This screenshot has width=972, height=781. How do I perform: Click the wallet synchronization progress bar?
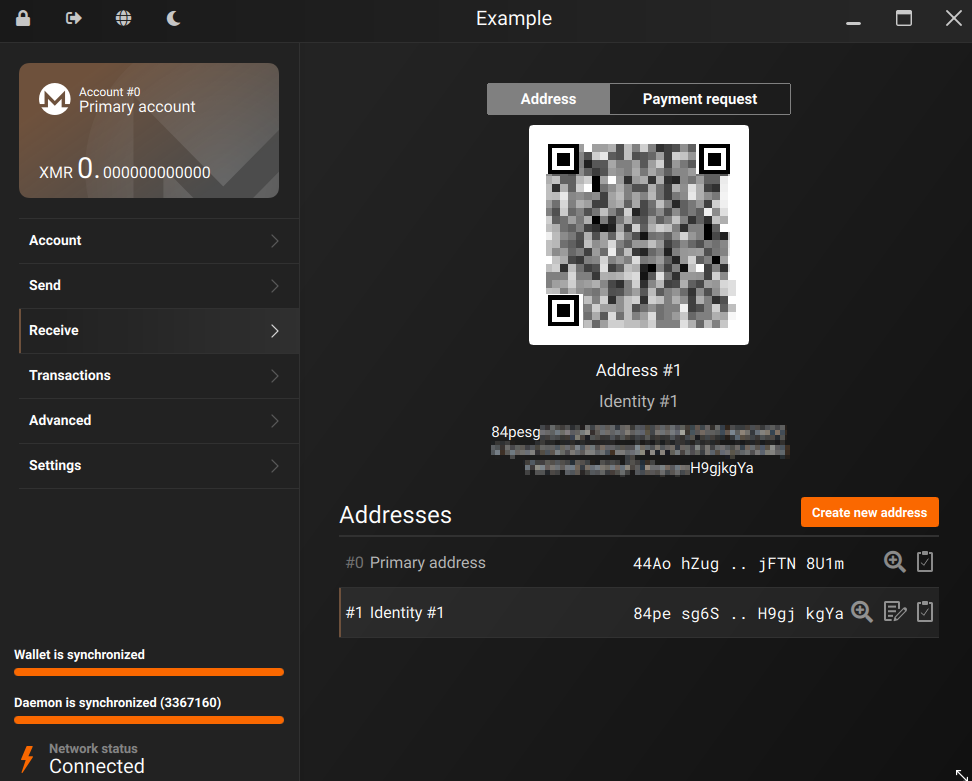tap(149, 672)
